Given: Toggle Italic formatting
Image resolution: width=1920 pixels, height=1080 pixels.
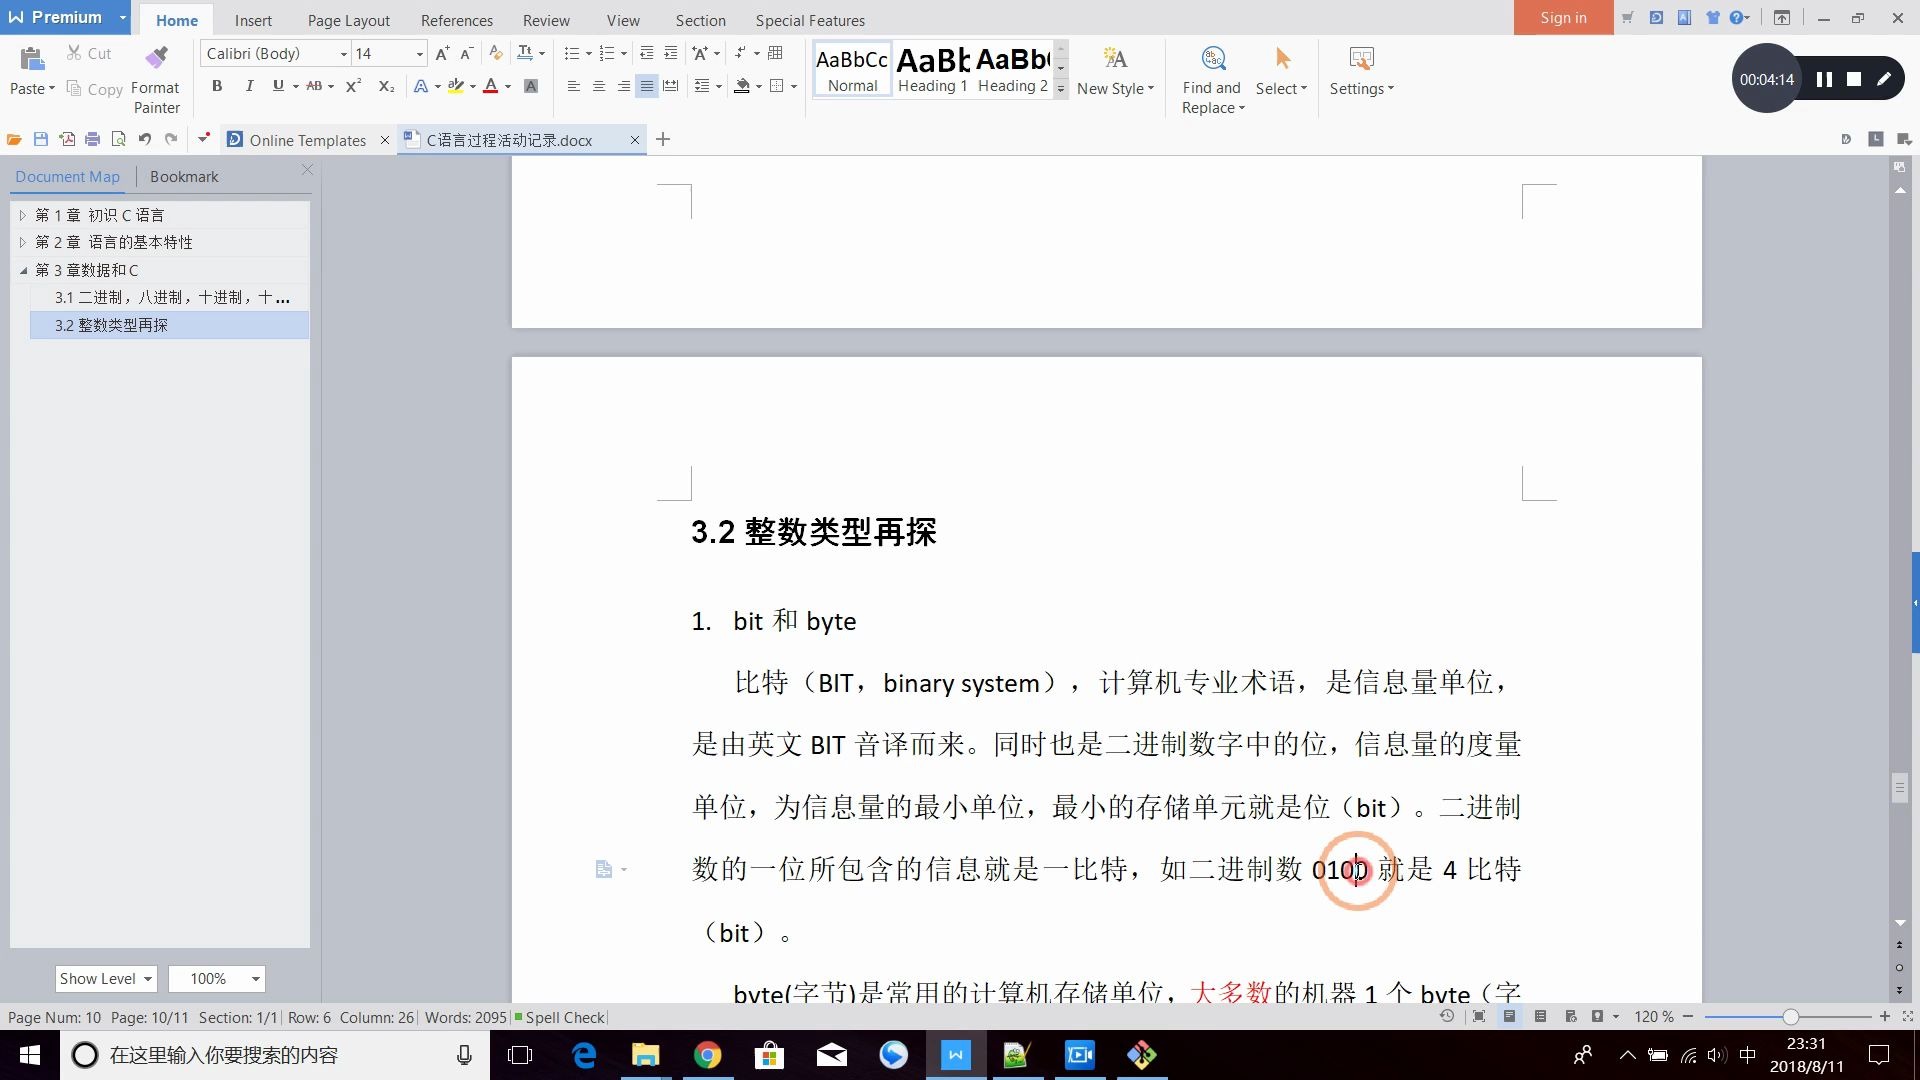Looking at the screenshot, I should pyautogui.click(x=249, y=87).
